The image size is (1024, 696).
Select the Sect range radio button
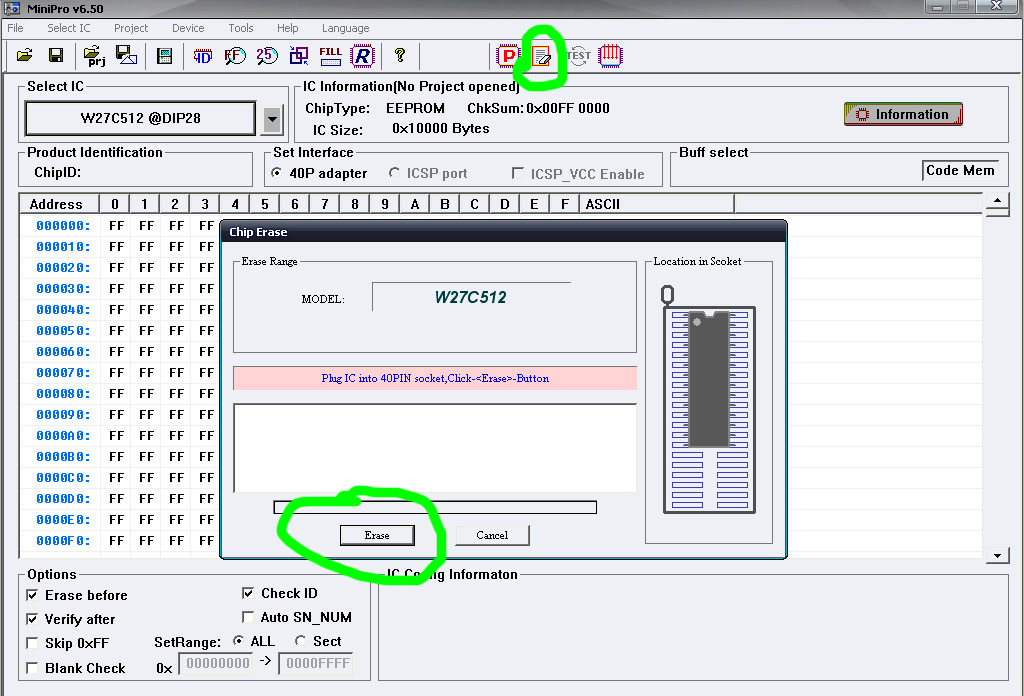point(300,641)
